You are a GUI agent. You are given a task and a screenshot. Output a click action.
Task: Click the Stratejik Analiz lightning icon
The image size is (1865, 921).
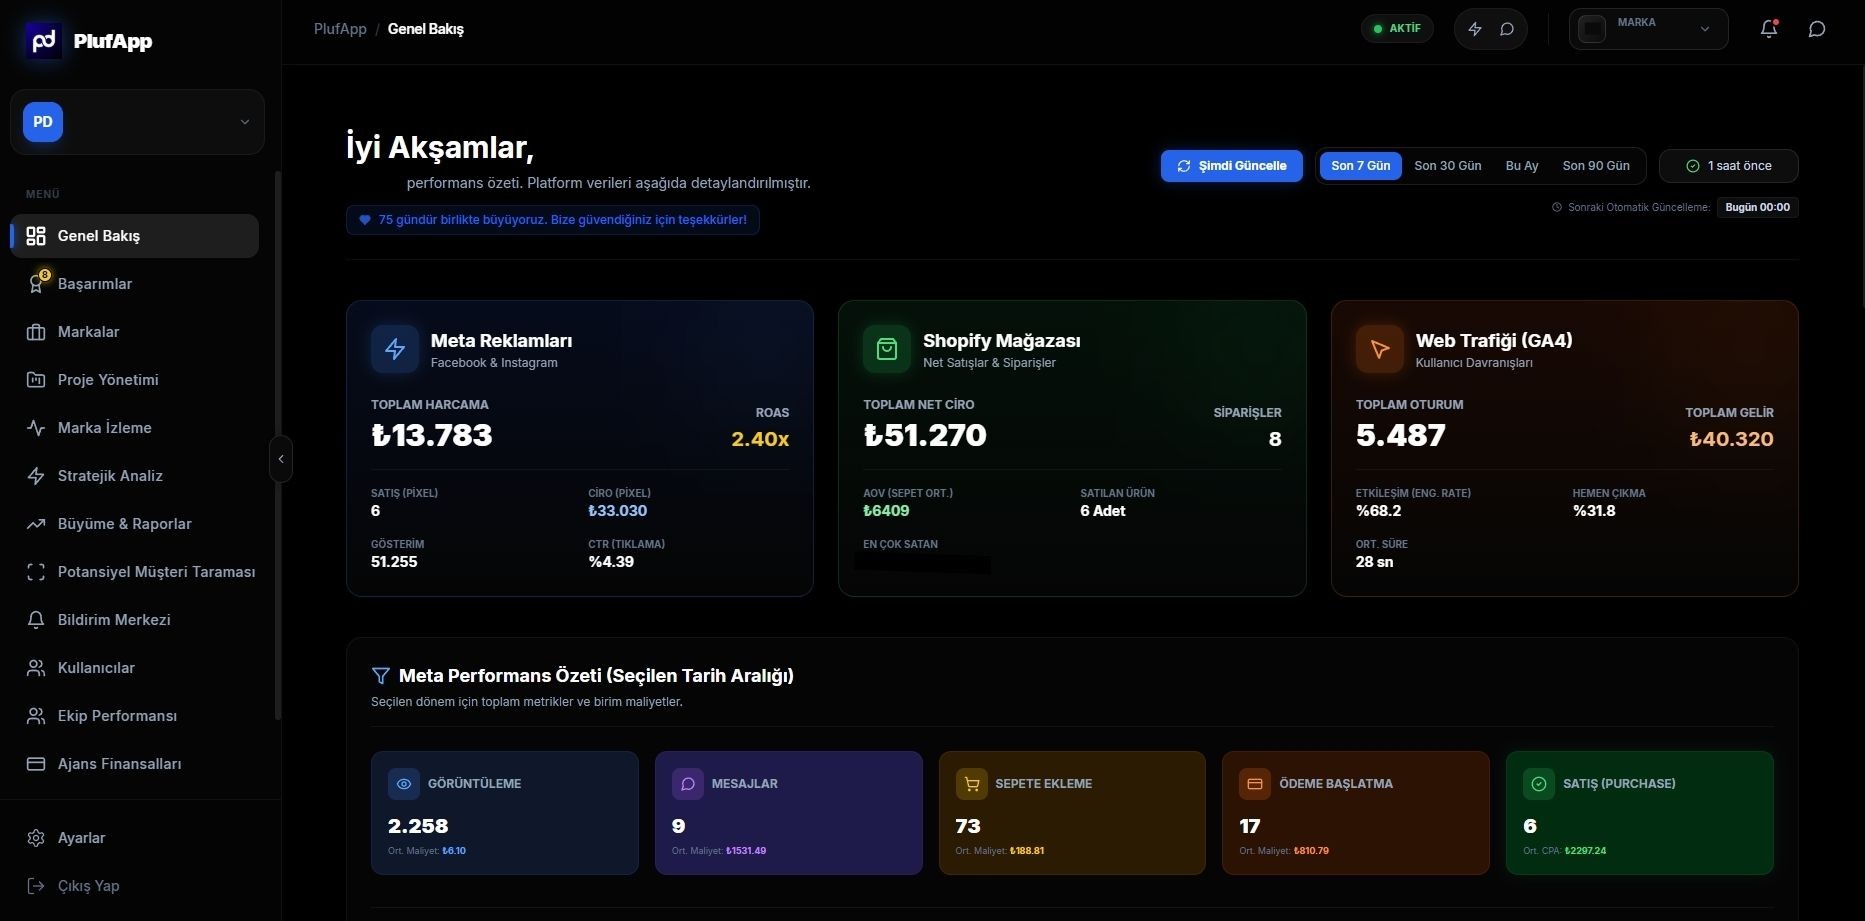coord(36,476)
